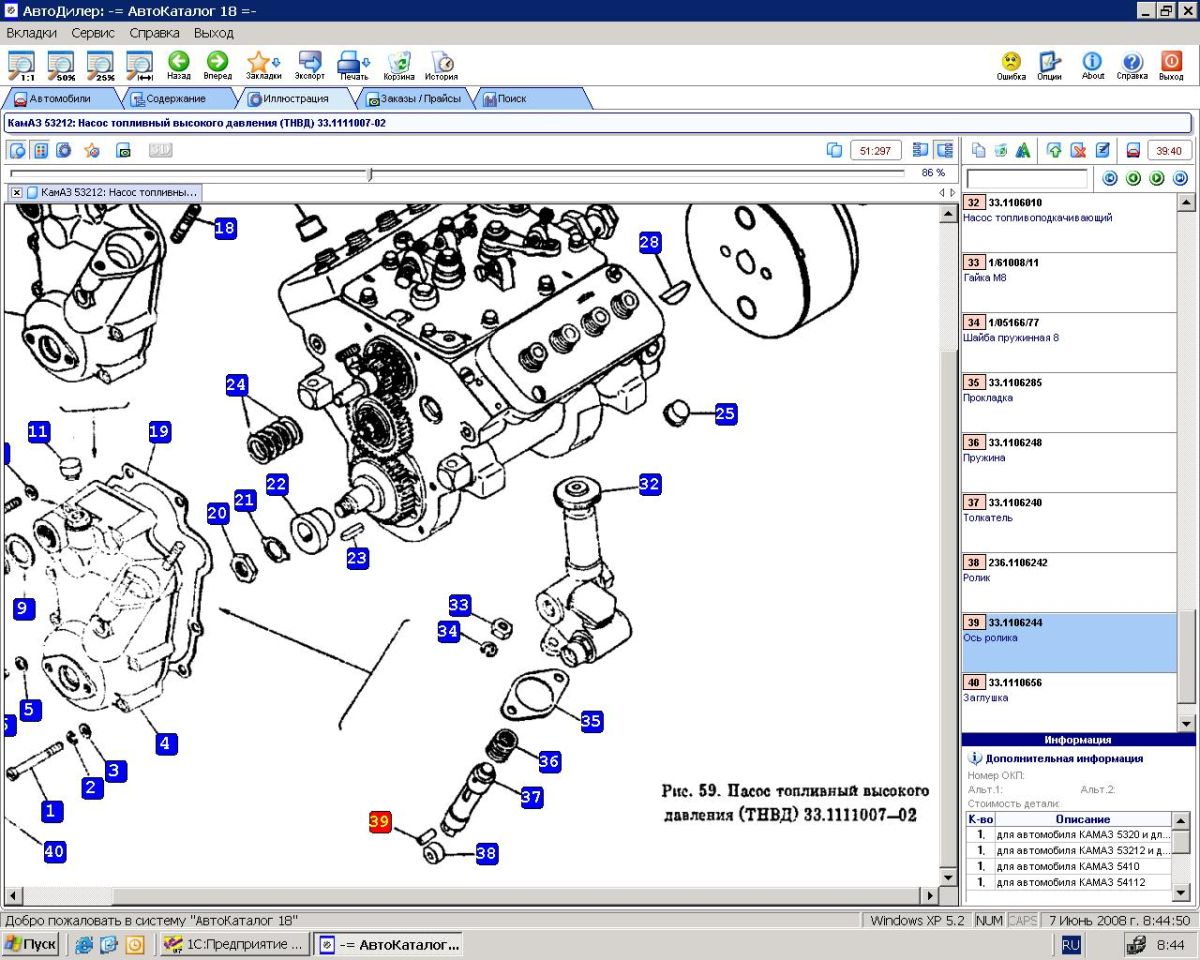The image size is (1200, 960).
Task: Set illustration zoom to 50%
Action: click(61, 66)
